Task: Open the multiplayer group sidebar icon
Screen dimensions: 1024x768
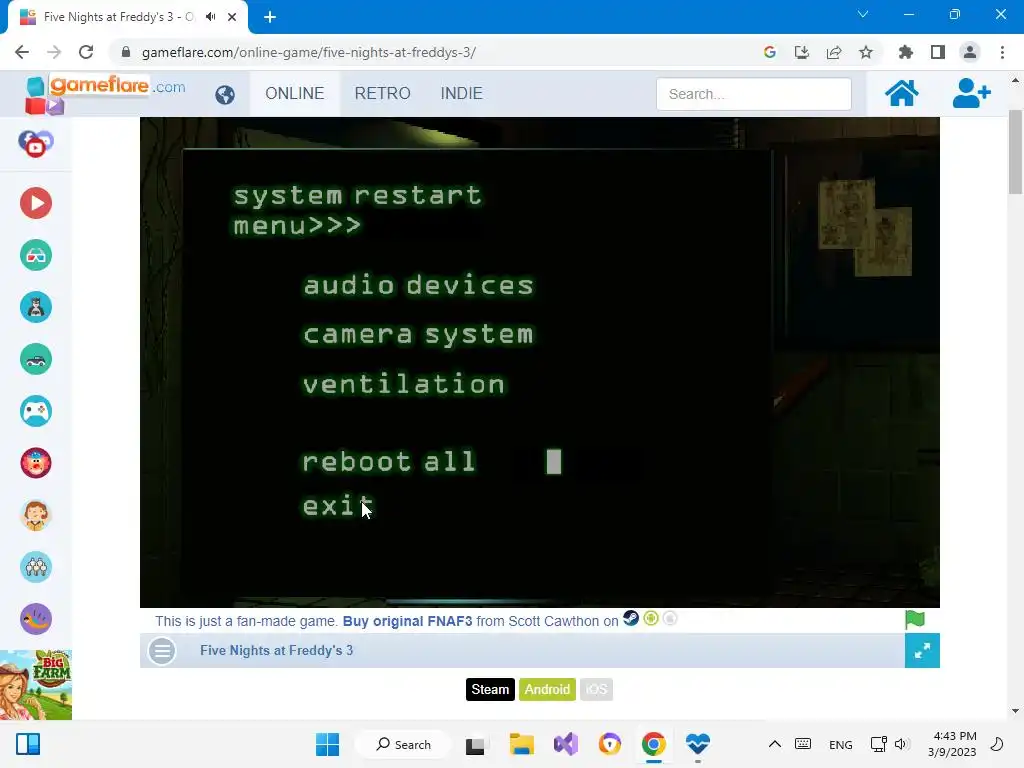Action: [x=36, y=567]
